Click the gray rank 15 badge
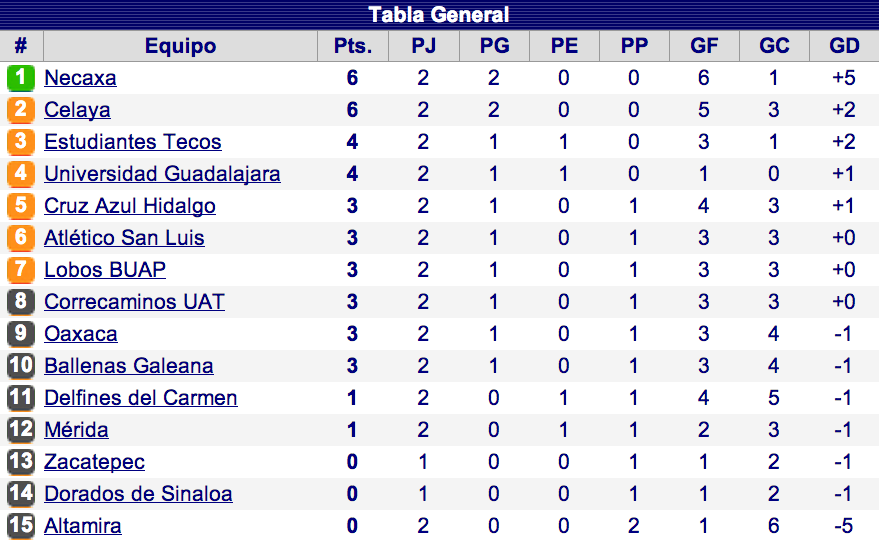 (21, 526)
